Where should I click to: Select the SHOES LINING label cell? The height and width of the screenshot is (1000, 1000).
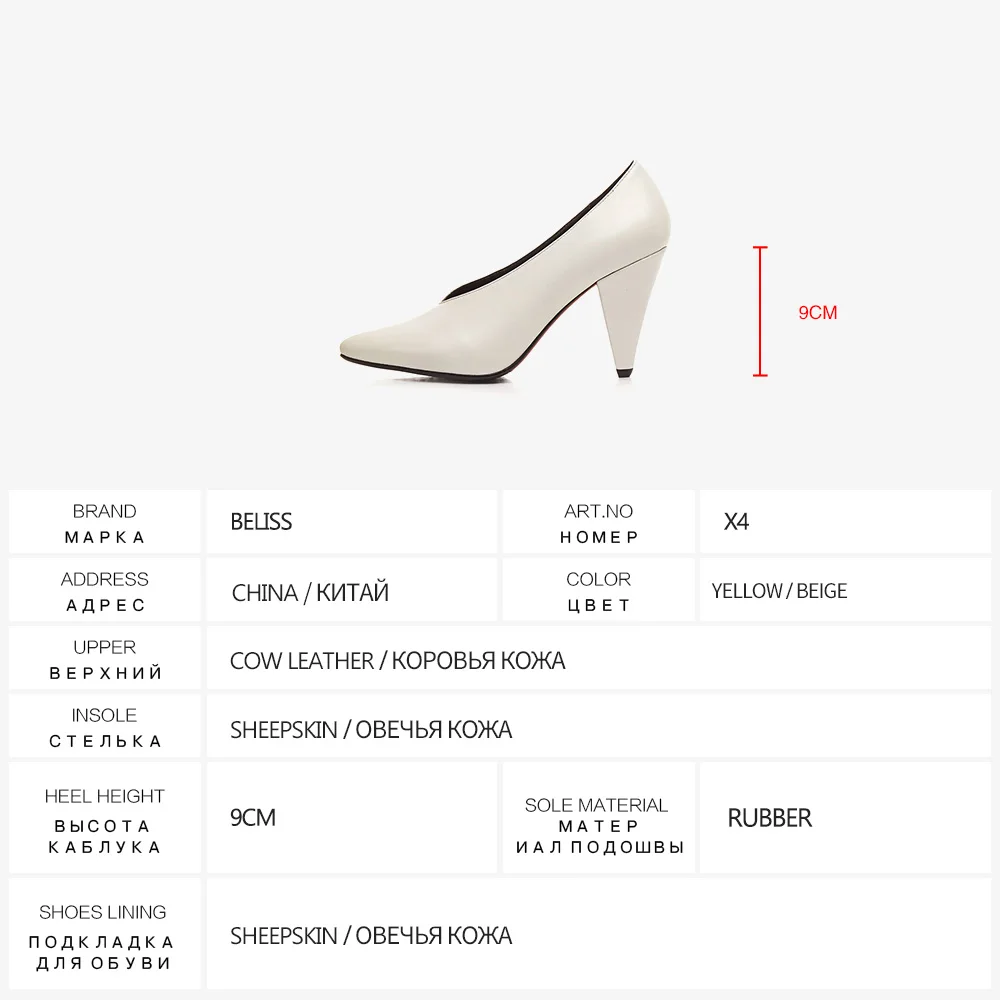[x=105, y=934]
